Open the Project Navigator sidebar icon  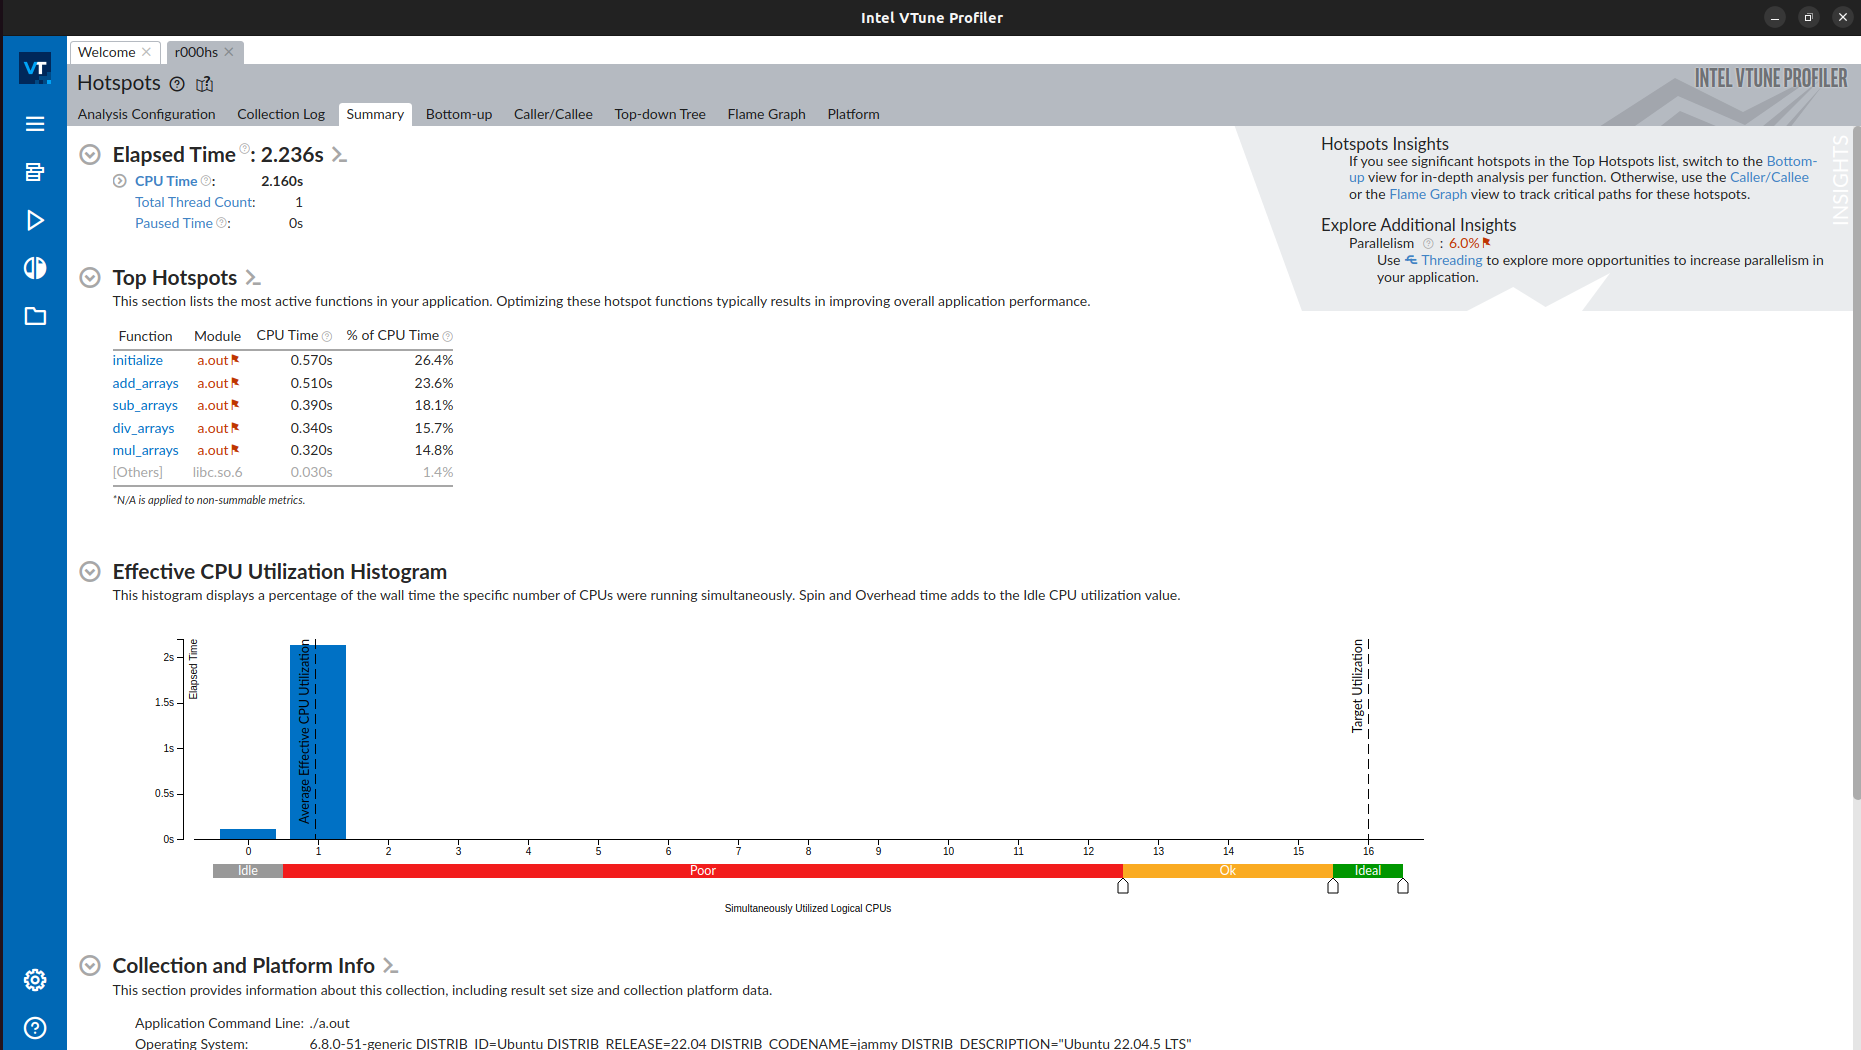pos(35,171)
